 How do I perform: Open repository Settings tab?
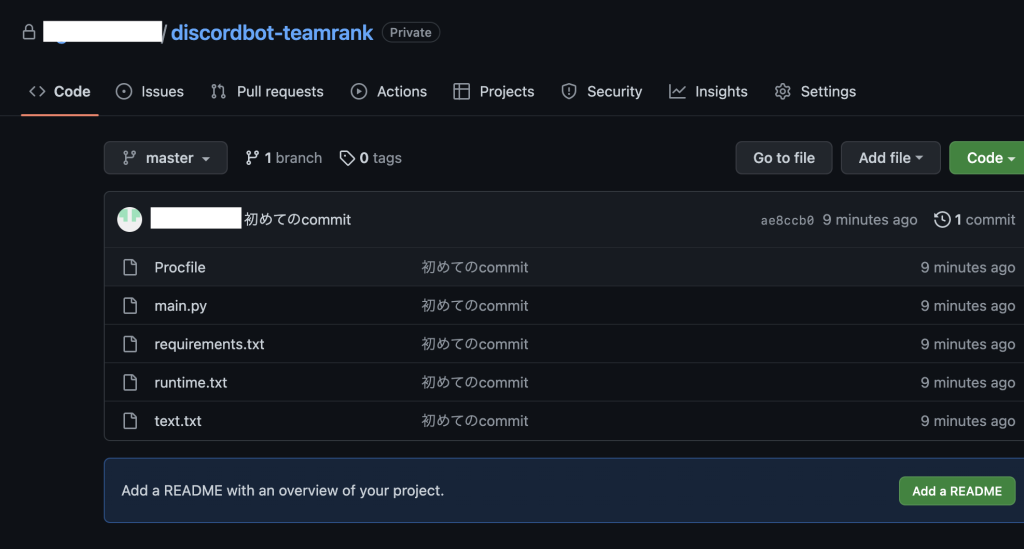pos(815,91)
